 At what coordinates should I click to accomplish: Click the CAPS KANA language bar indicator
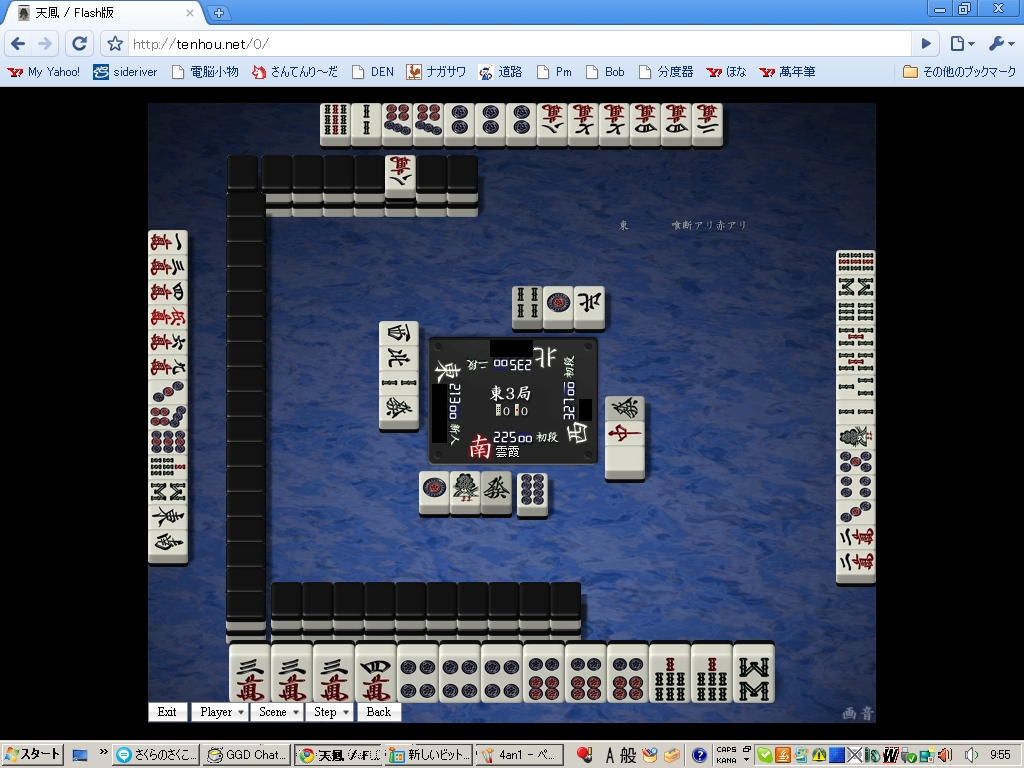click(726, 756)
